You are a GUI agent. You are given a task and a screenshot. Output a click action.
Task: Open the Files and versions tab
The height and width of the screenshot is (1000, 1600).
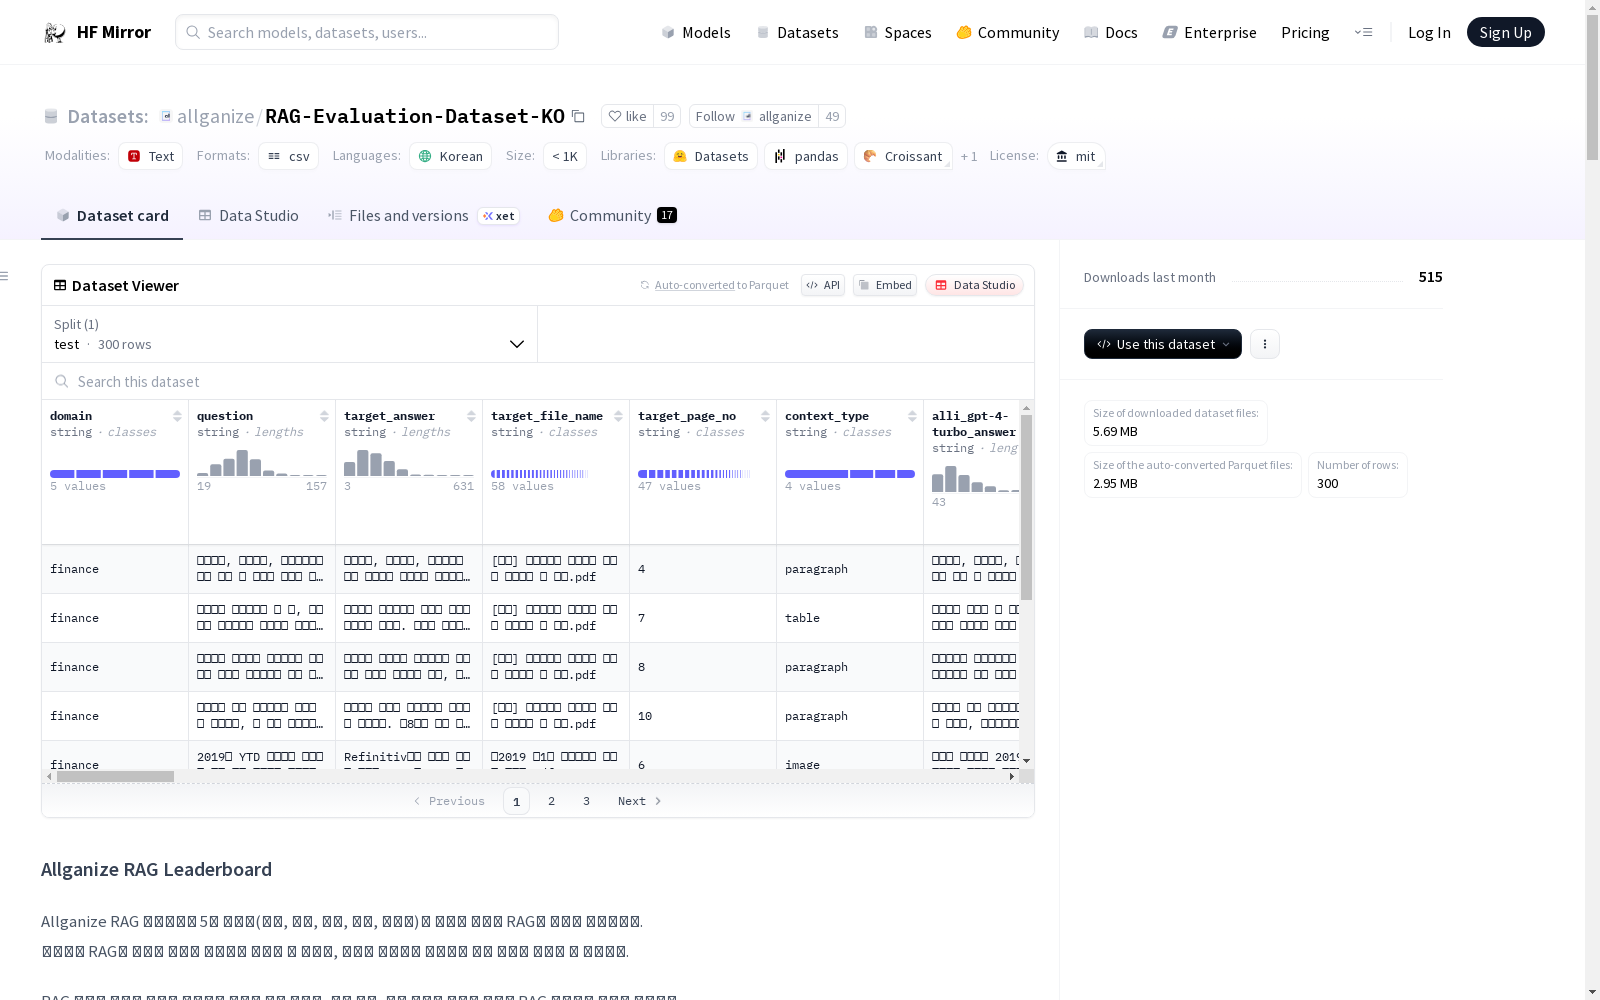coord(423,216)
